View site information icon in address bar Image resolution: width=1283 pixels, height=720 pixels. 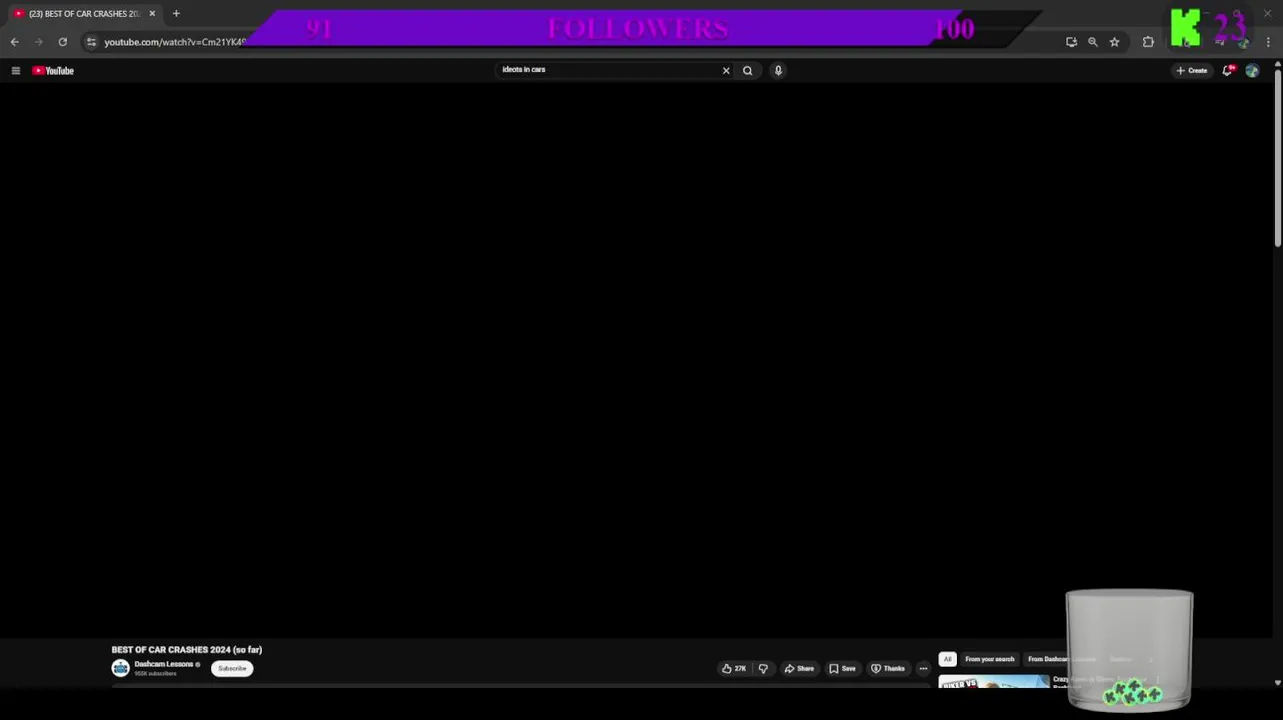pos(91,42)
